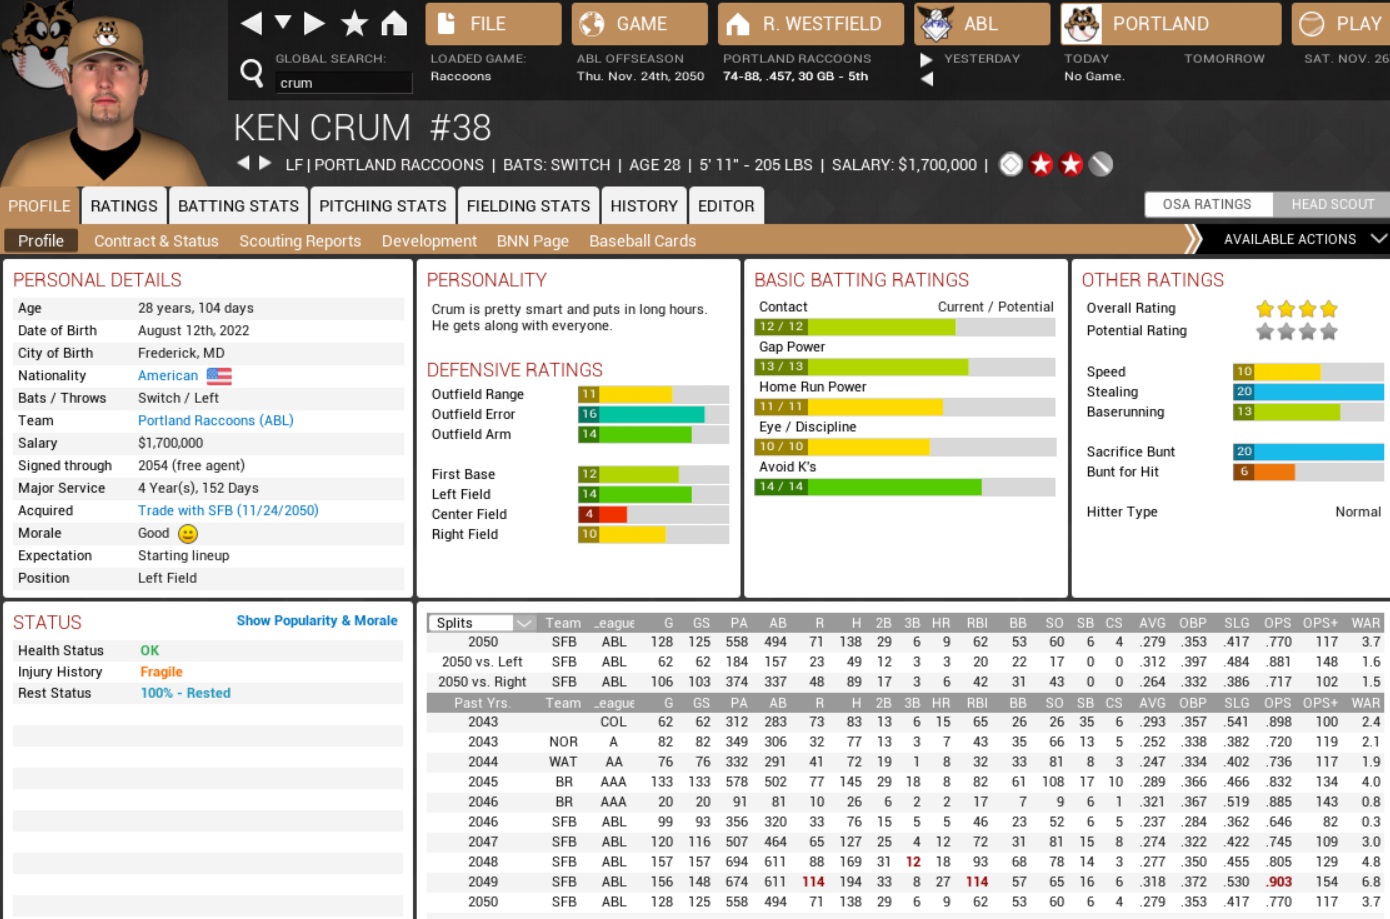The width and height of the screenshot is (1390, 919).
Task: Switch ratings view to OSA Ratings
Action: pos(1207,204)
